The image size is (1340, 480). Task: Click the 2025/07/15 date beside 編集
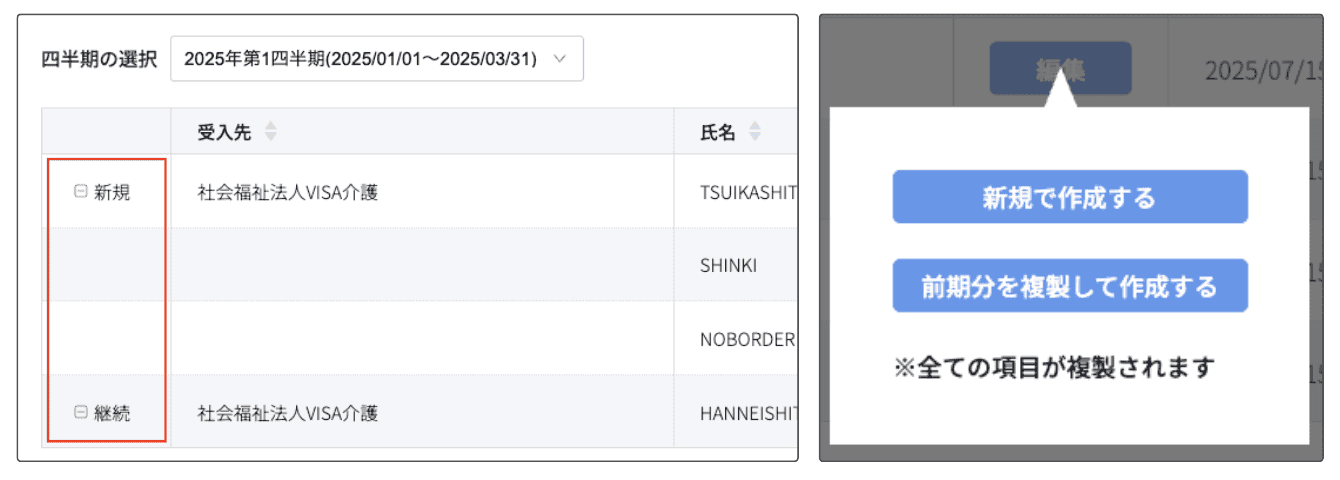(x=1262, y=70)
